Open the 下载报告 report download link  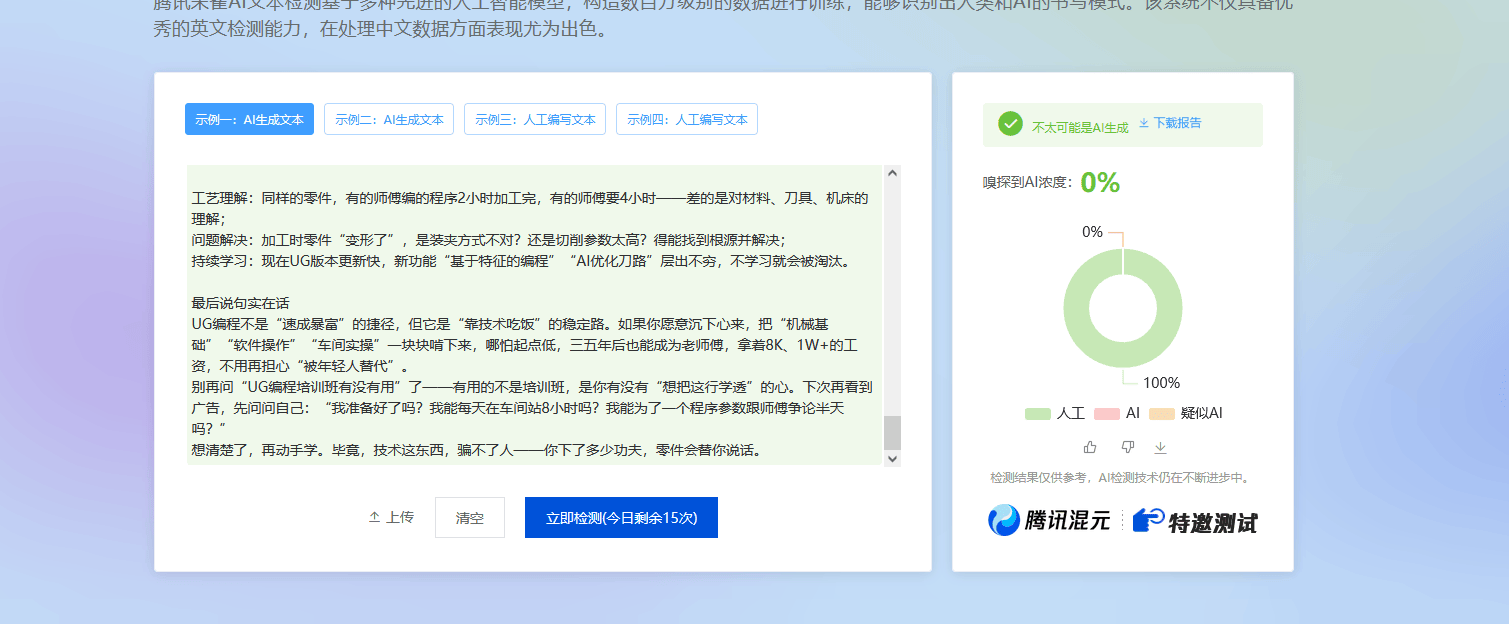click(1168, 124)
